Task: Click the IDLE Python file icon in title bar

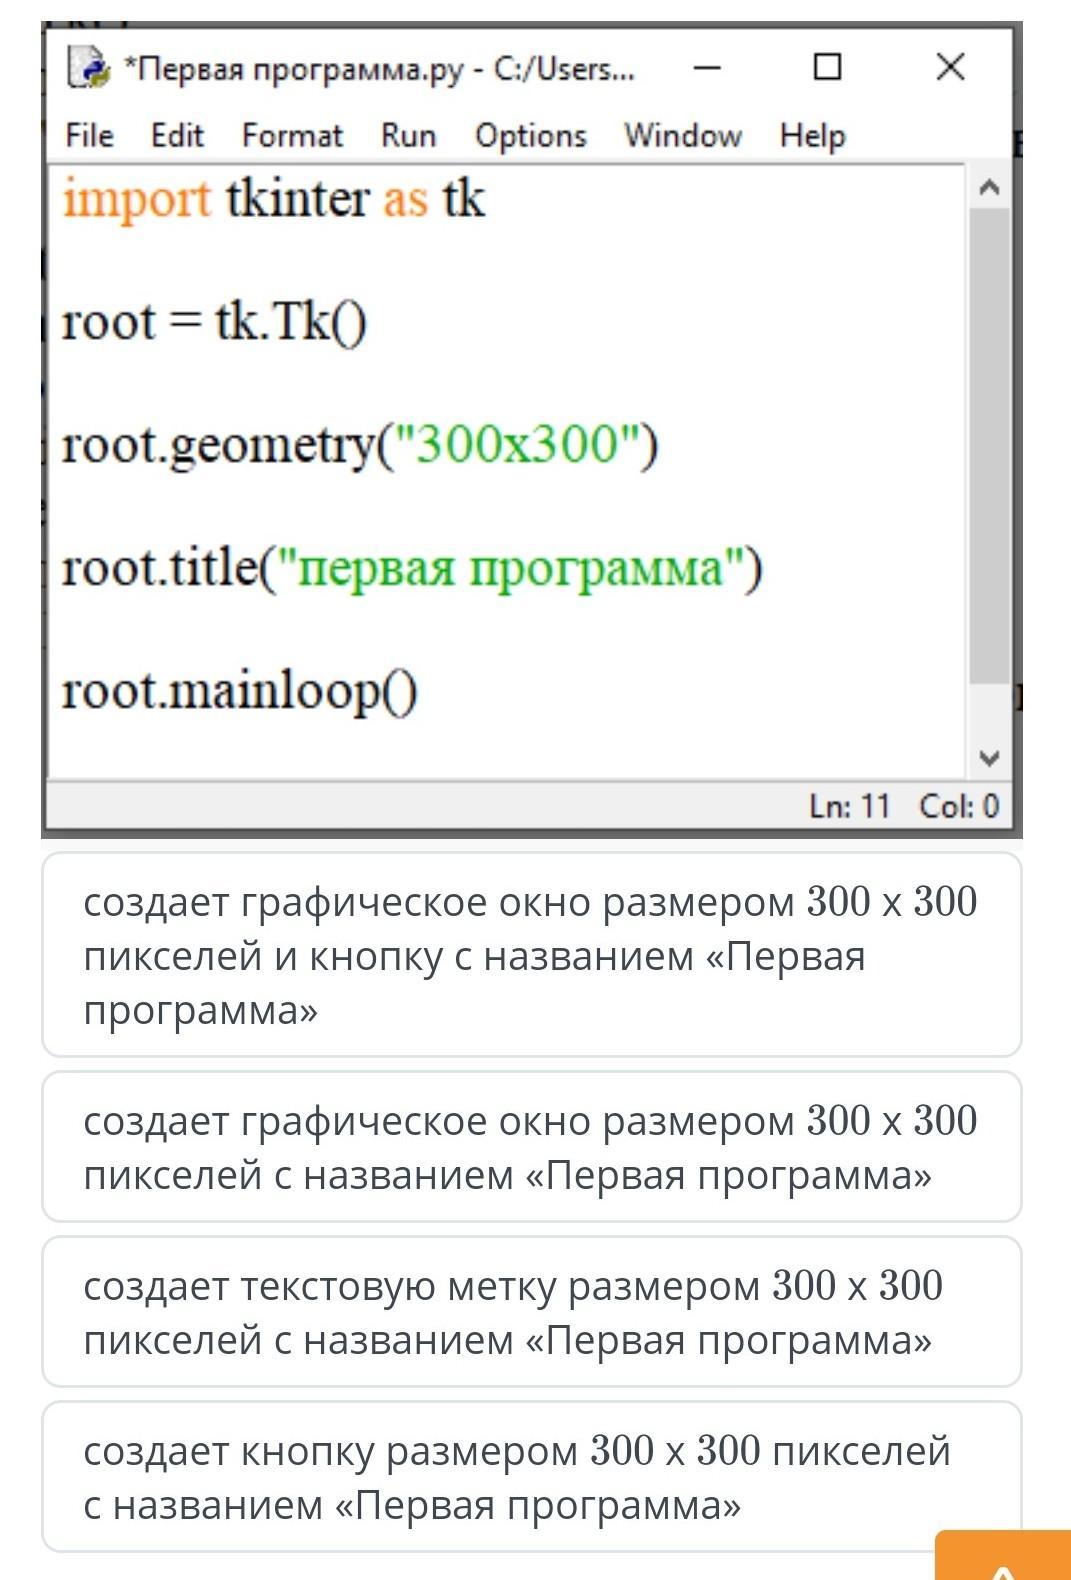Action: coord(88,68)
